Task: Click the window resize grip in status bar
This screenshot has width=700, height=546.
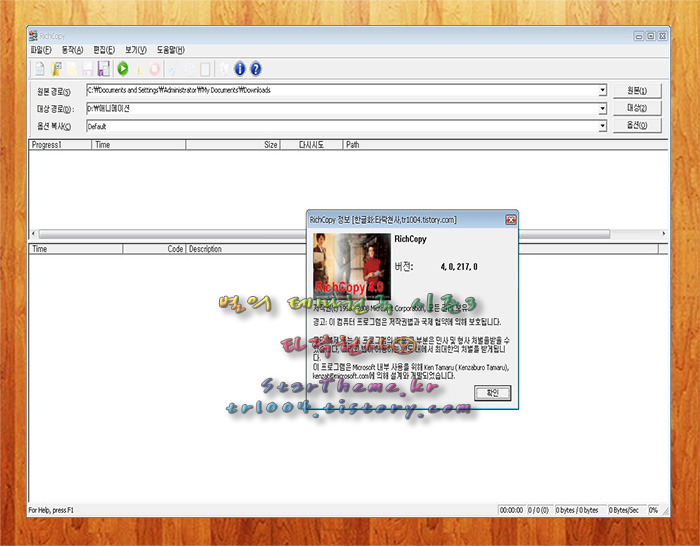Action: coord(665,511)
